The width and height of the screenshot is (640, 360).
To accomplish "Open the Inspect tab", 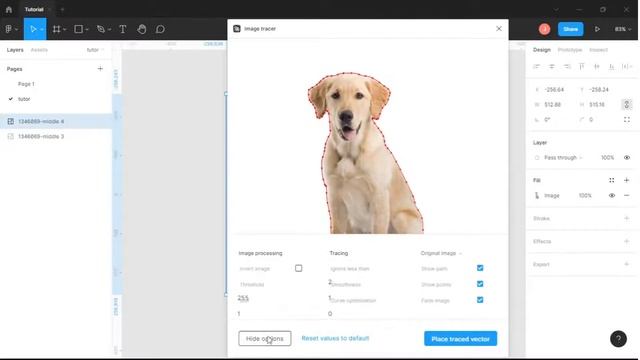I will coord(598,50).
